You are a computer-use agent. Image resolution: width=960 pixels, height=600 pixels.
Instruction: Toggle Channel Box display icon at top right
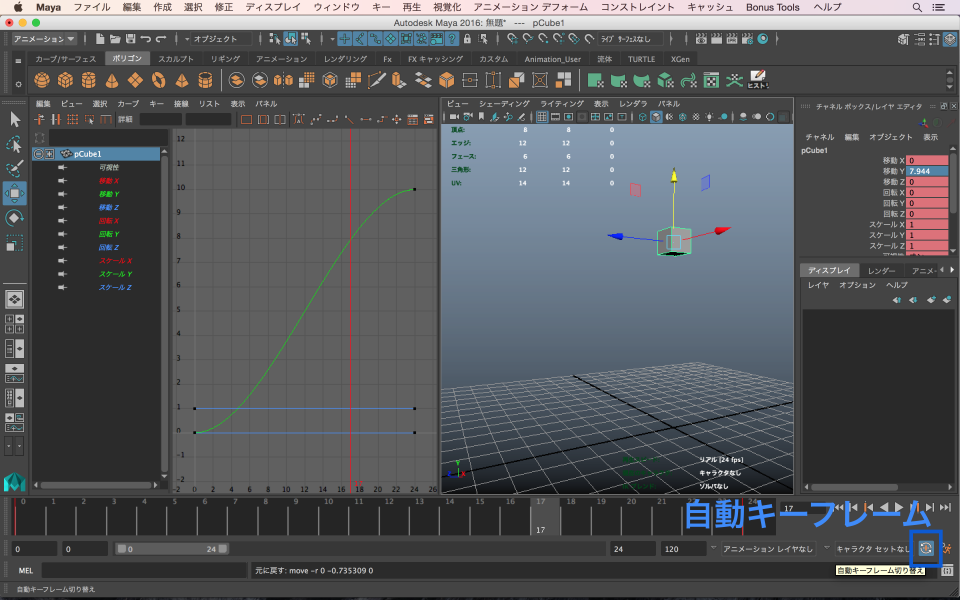pyautogui.click(x=949, y=39)
